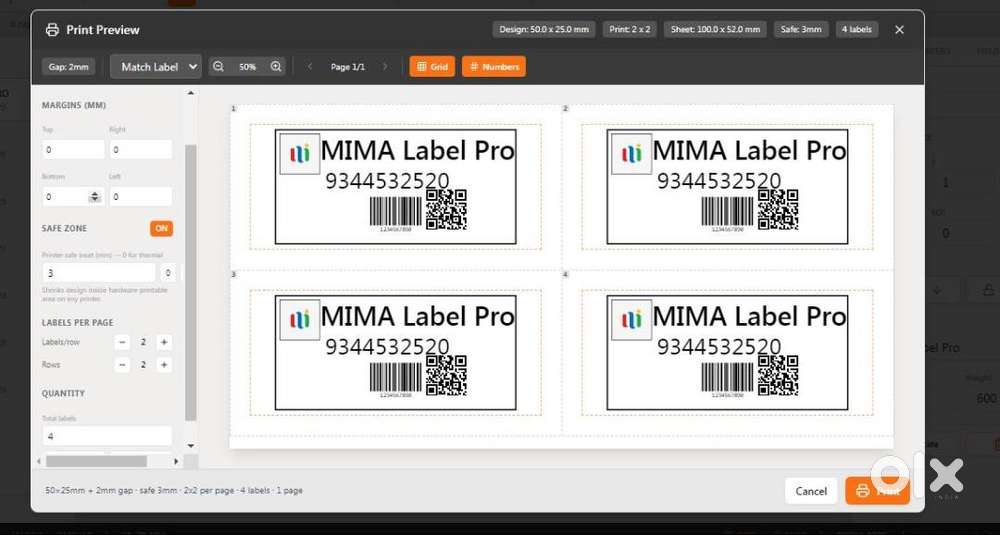Image resolution: width=1000 pixels, height=535 pixels.
Task: Edit the Right margin field
Action: point(140,150)
